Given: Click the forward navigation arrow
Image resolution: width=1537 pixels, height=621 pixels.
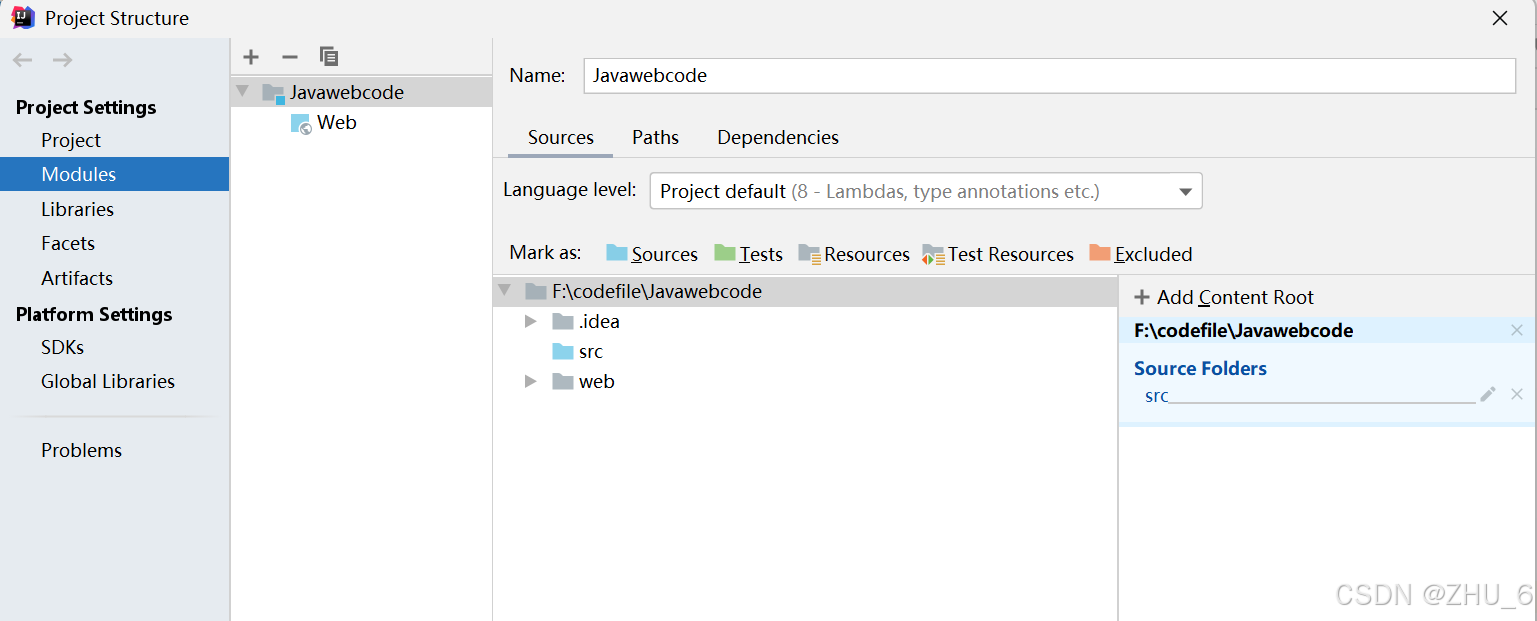Looking at the screenshot, I should (63, 60).
